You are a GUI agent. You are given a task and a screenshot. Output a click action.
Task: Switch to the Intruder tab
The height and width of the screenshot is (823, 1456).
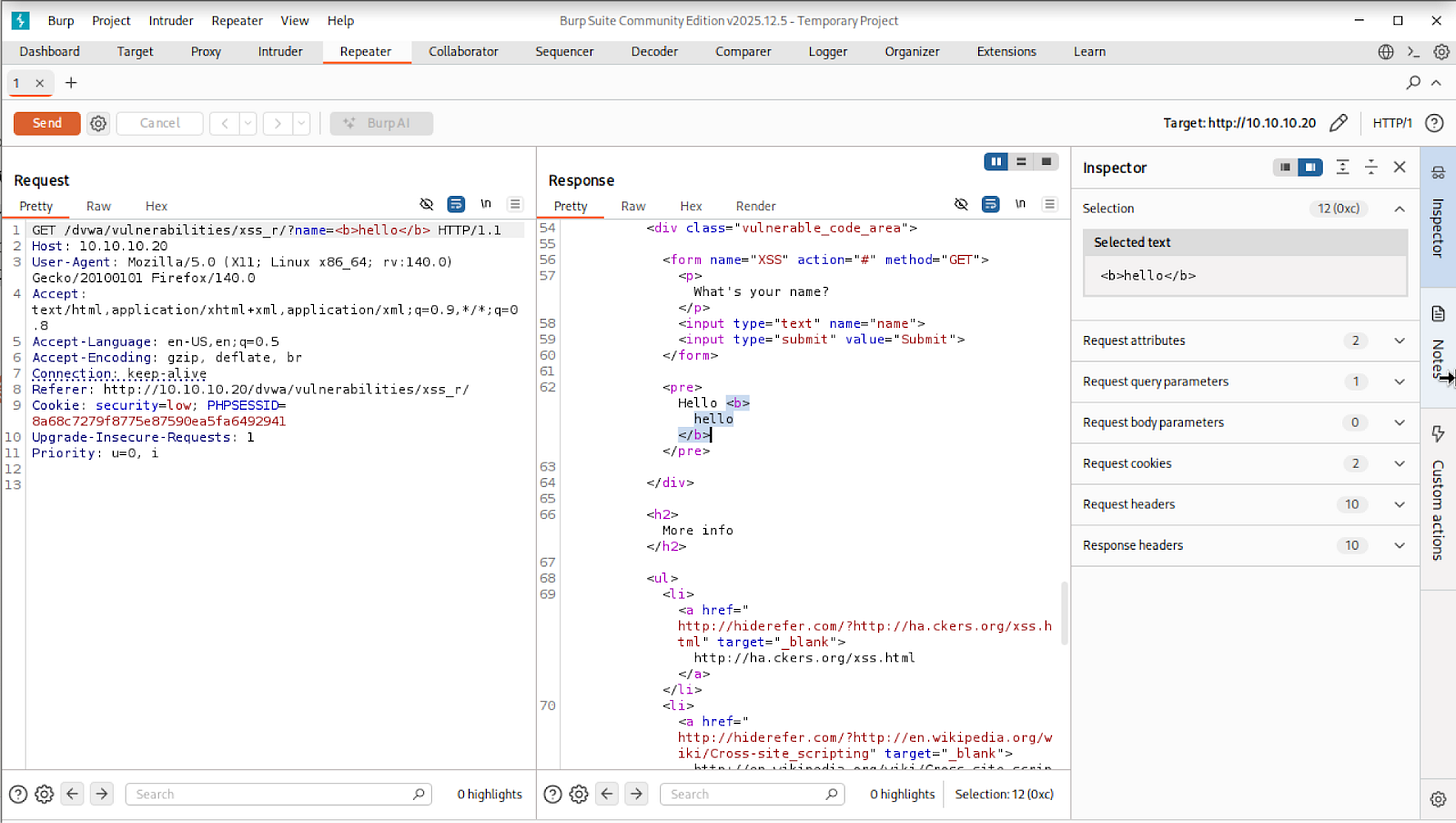[280, 52]
